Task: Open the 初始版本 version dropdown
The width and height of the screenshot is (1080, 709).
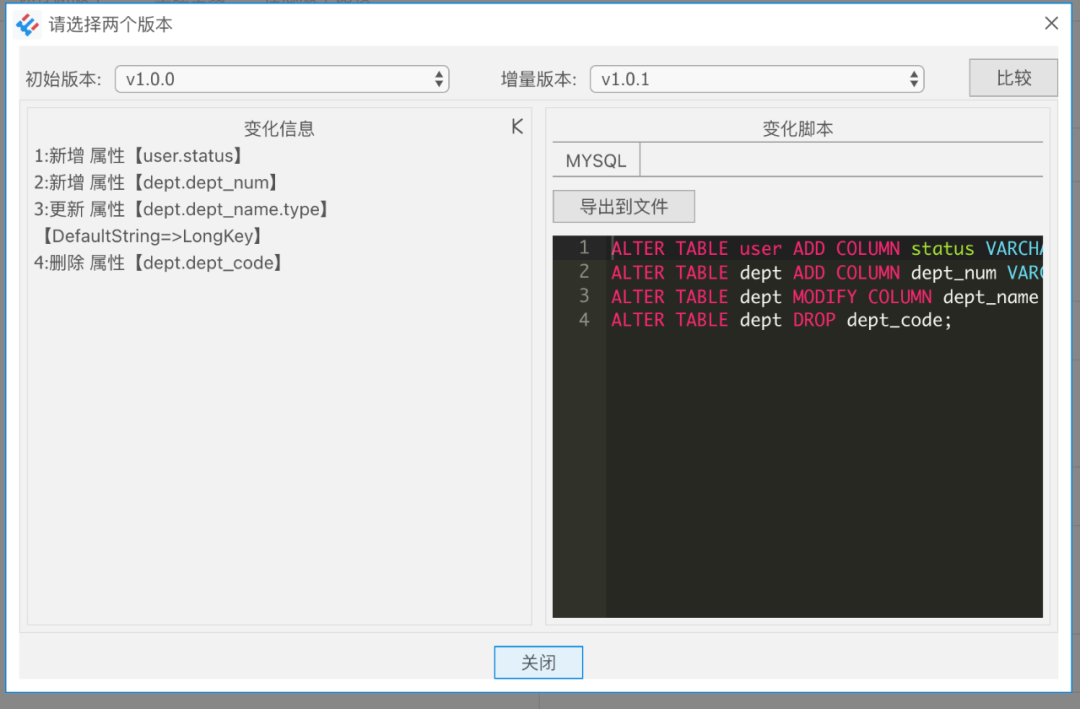Action: coord(282,78)
